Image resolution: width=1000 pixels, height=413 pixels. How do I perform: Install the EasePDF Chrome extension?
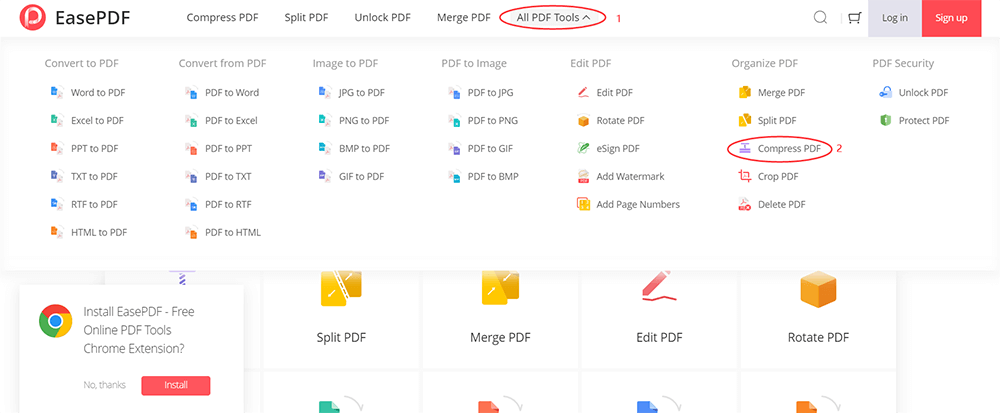(x=176, y=385)
